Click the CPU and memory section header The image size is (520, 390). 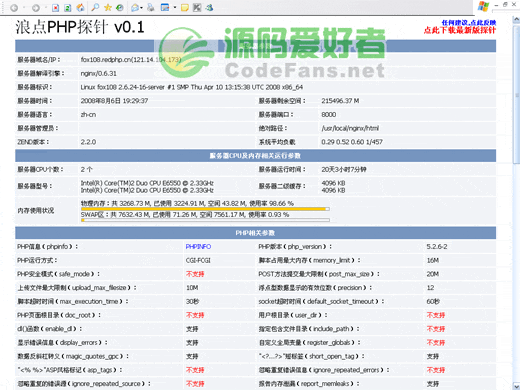coord(255,156)
